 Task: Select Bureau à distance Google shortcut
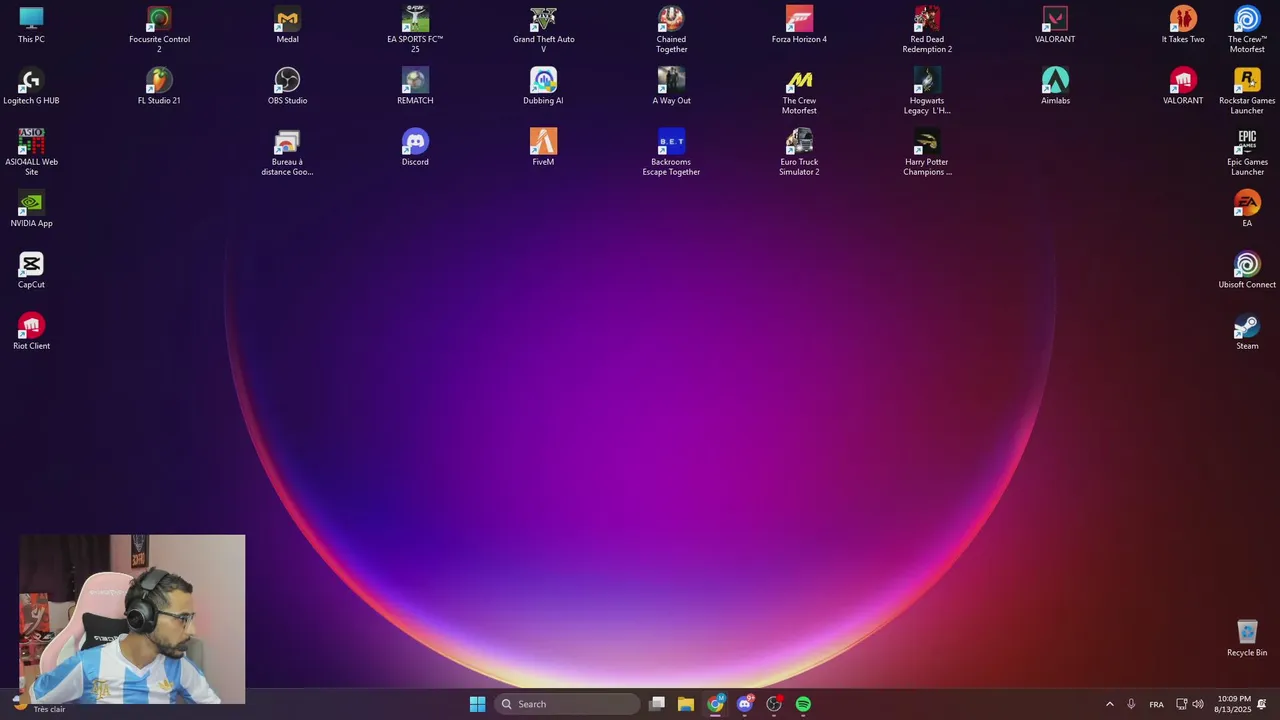(287, 152)
